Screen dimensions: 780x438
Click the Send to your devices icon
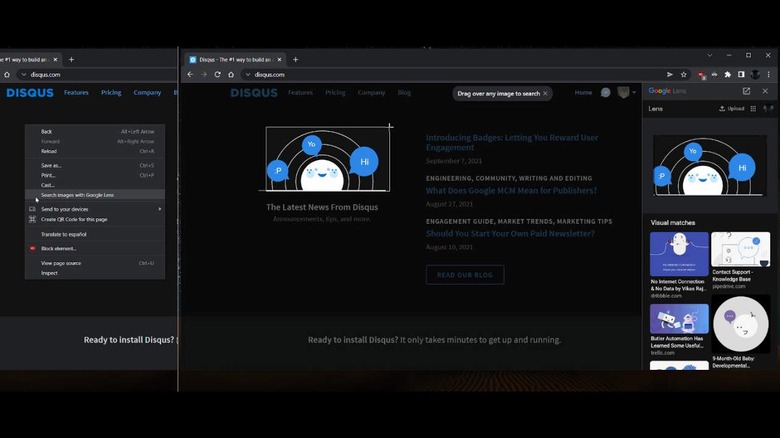coord(32,209)
